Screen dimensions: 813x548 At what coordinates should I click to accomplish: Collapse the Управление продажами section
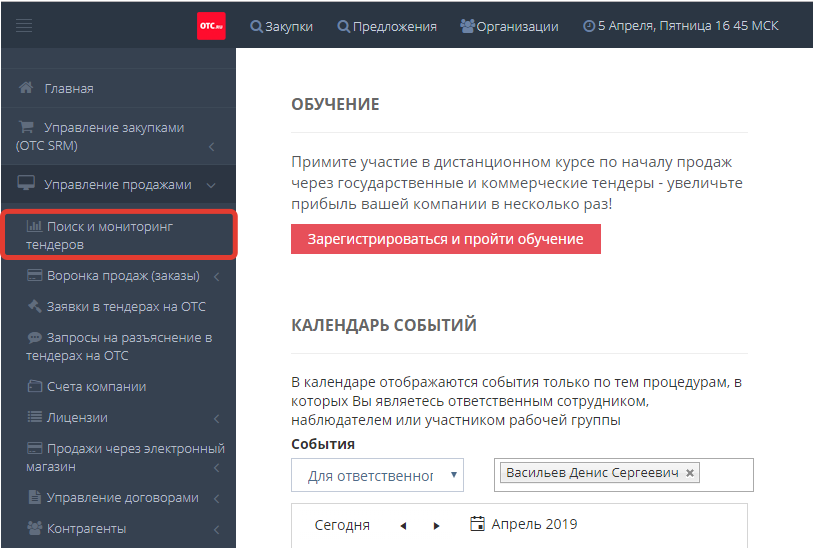pos(211,185)
